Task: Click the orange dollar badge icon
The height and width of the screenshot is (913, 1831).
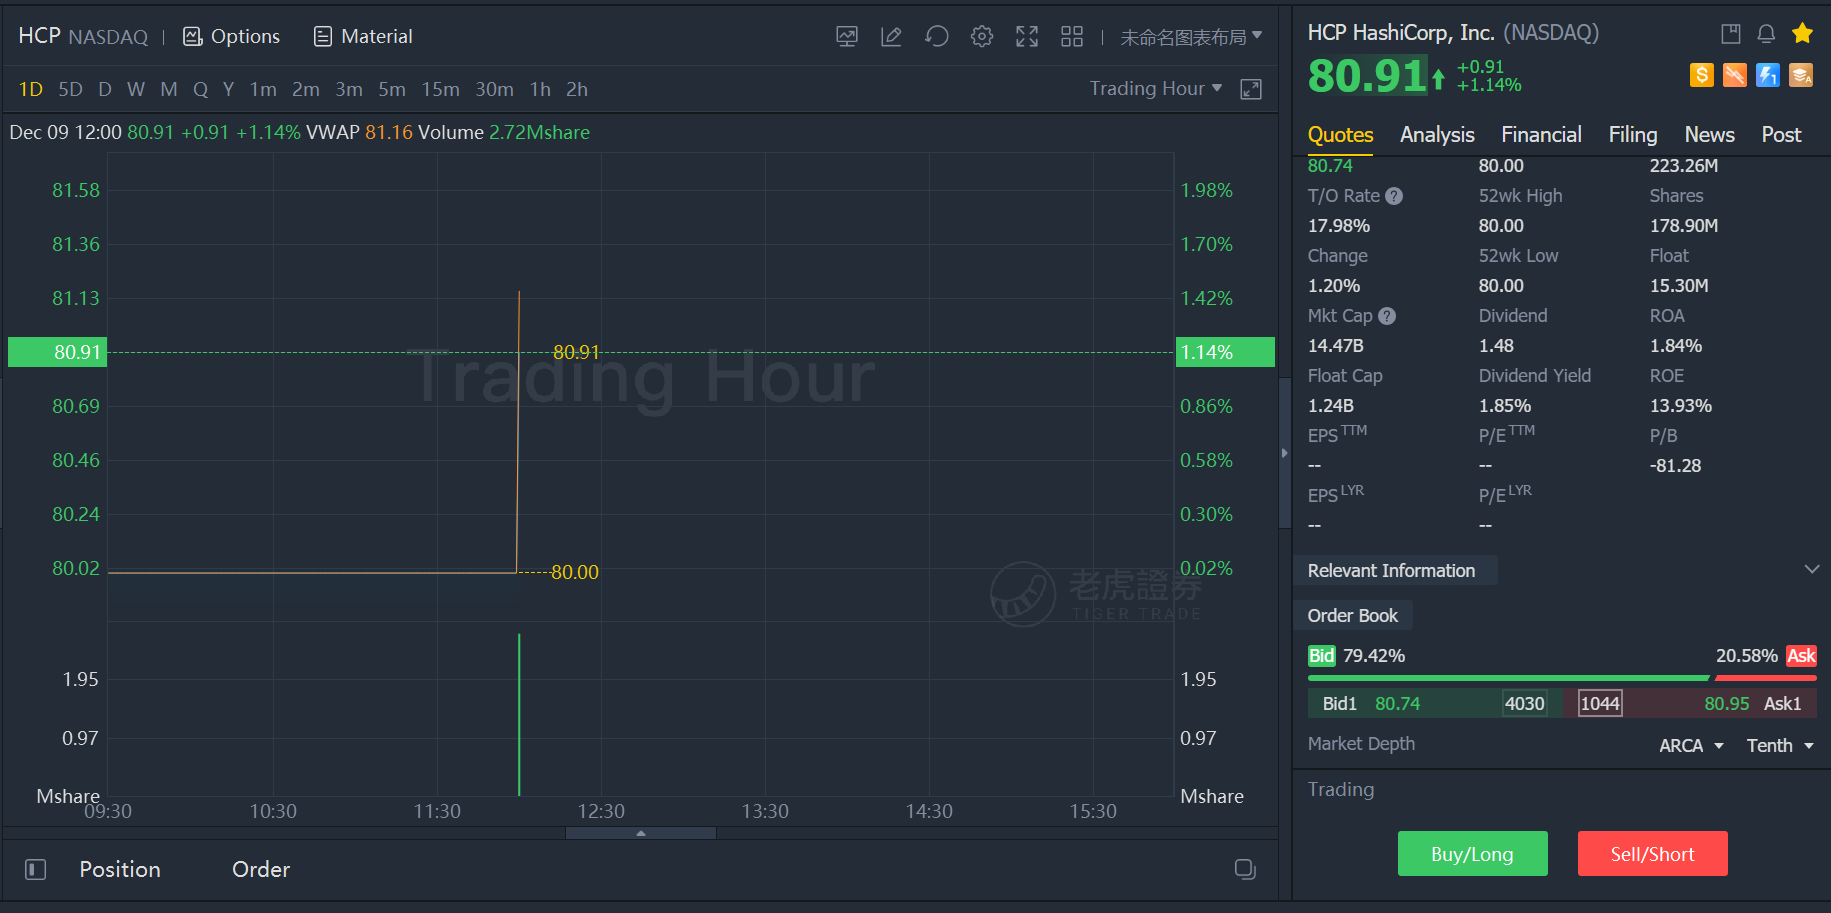Action: 1702,75
